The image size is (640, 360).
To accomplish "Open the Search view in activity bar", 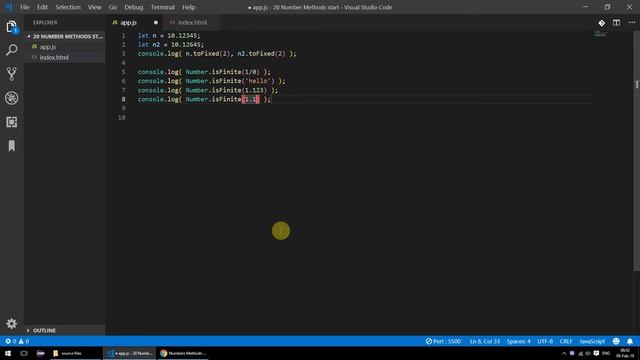I will (11, 50).
